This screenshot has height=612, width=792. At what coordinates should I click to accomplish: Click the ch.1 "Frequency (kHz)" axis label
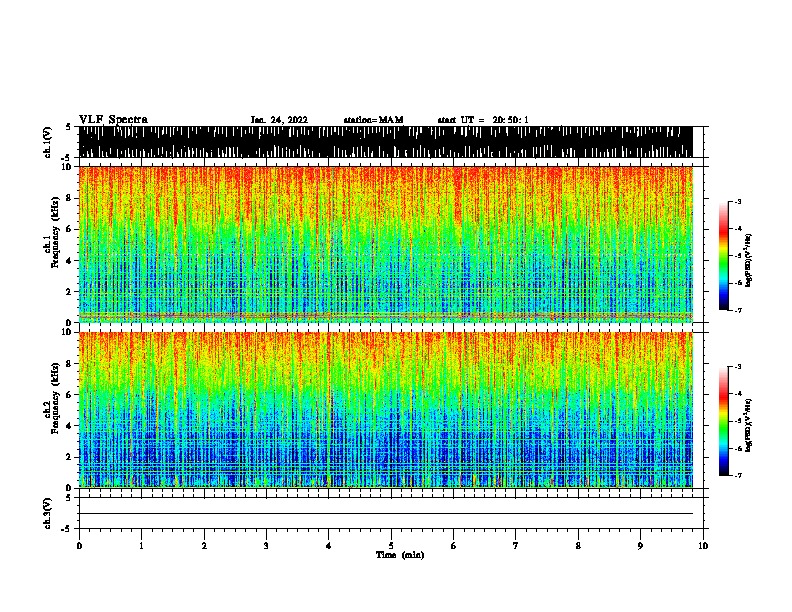pyautogui.click(x=55, y=233)
